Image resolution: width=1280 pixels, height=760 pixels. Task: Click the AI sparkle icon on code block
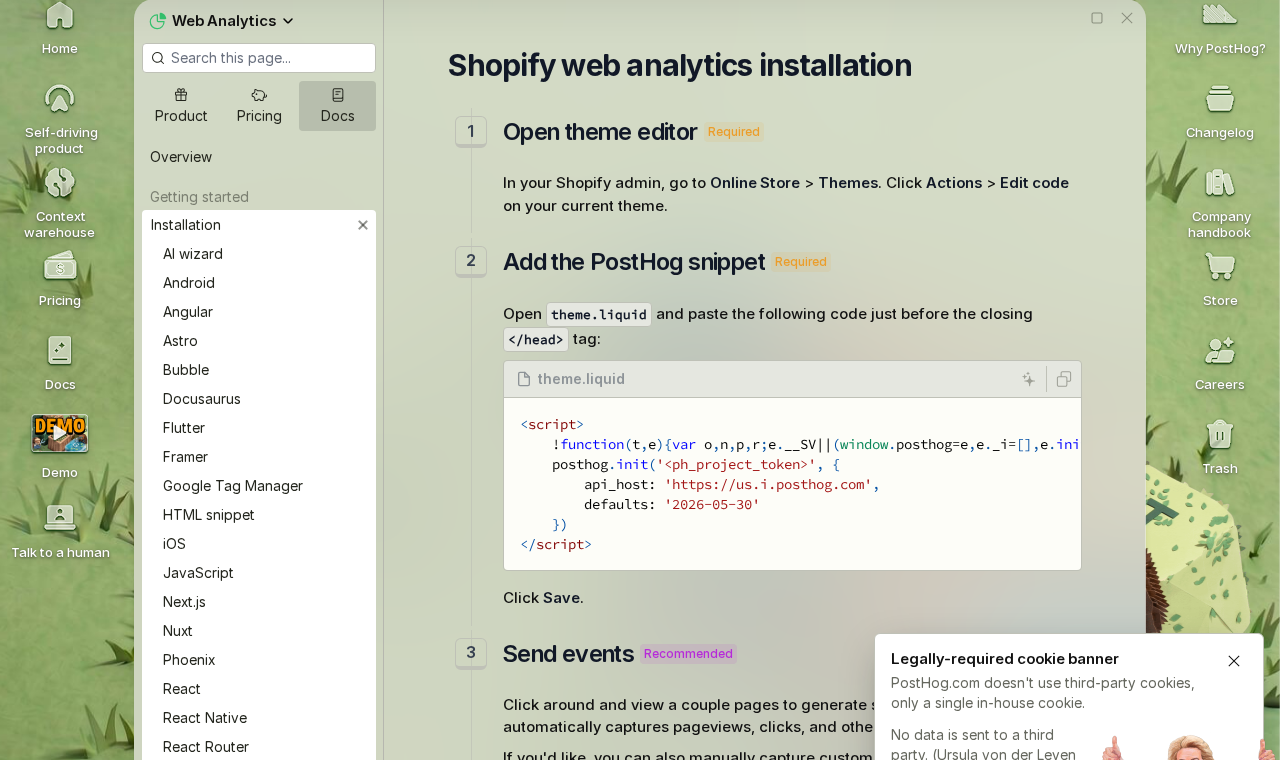click(x=1028, y=379)
